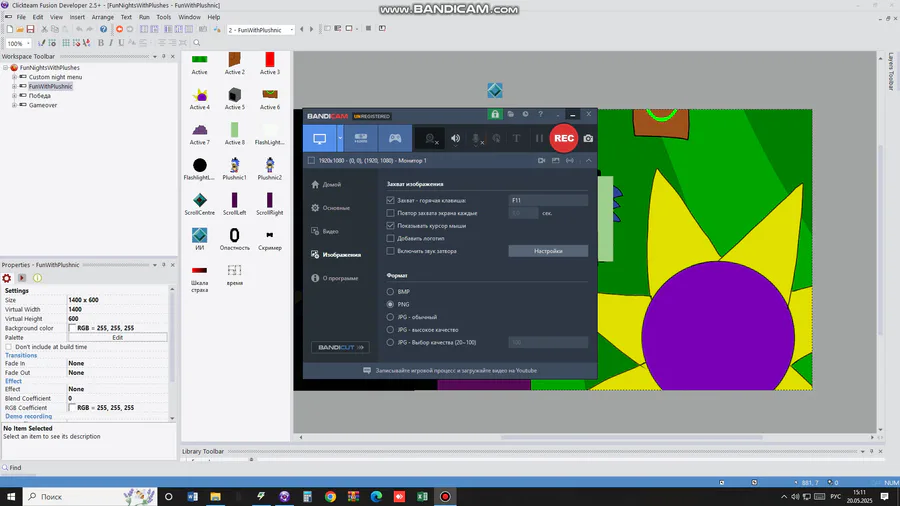The height and width of the screenshot is (506, 900).
Task: Expand 'Custom night menu' tree node
Action: pos(14,77)
